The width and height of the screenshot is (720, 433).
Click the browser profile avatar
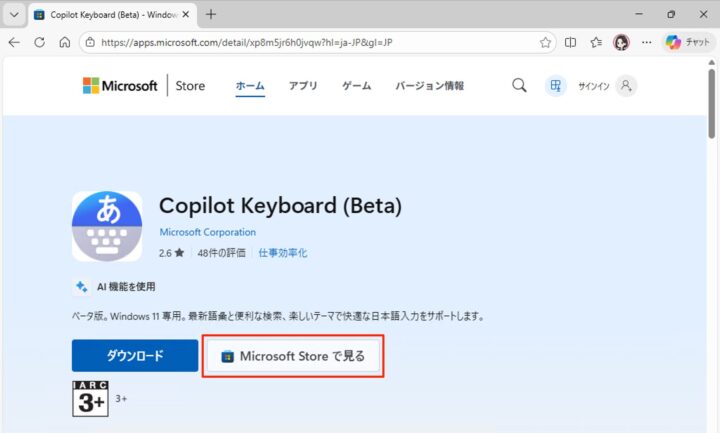[x=621, y=43]
